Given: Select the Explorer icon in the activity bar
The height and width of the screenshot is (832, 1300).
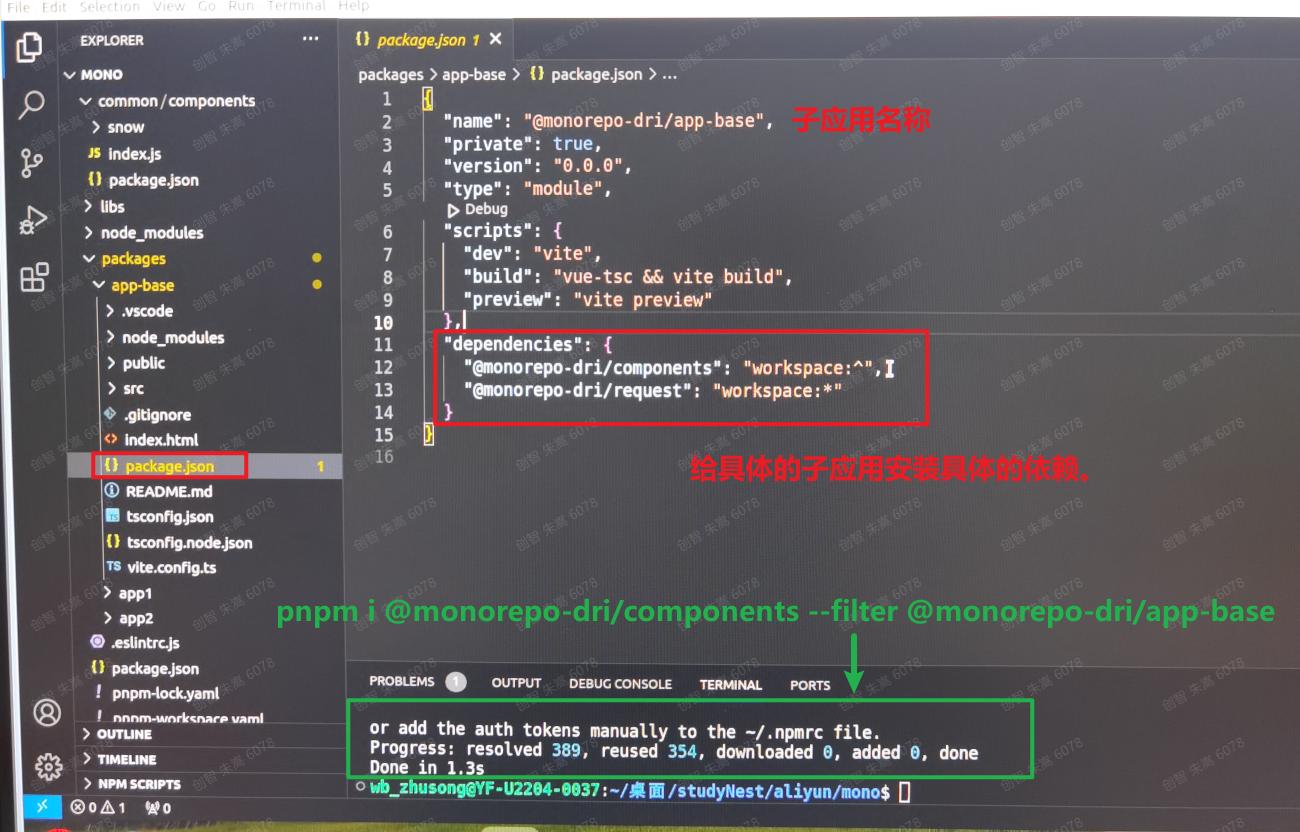Looking at the screenshot, I should [30, 47].
